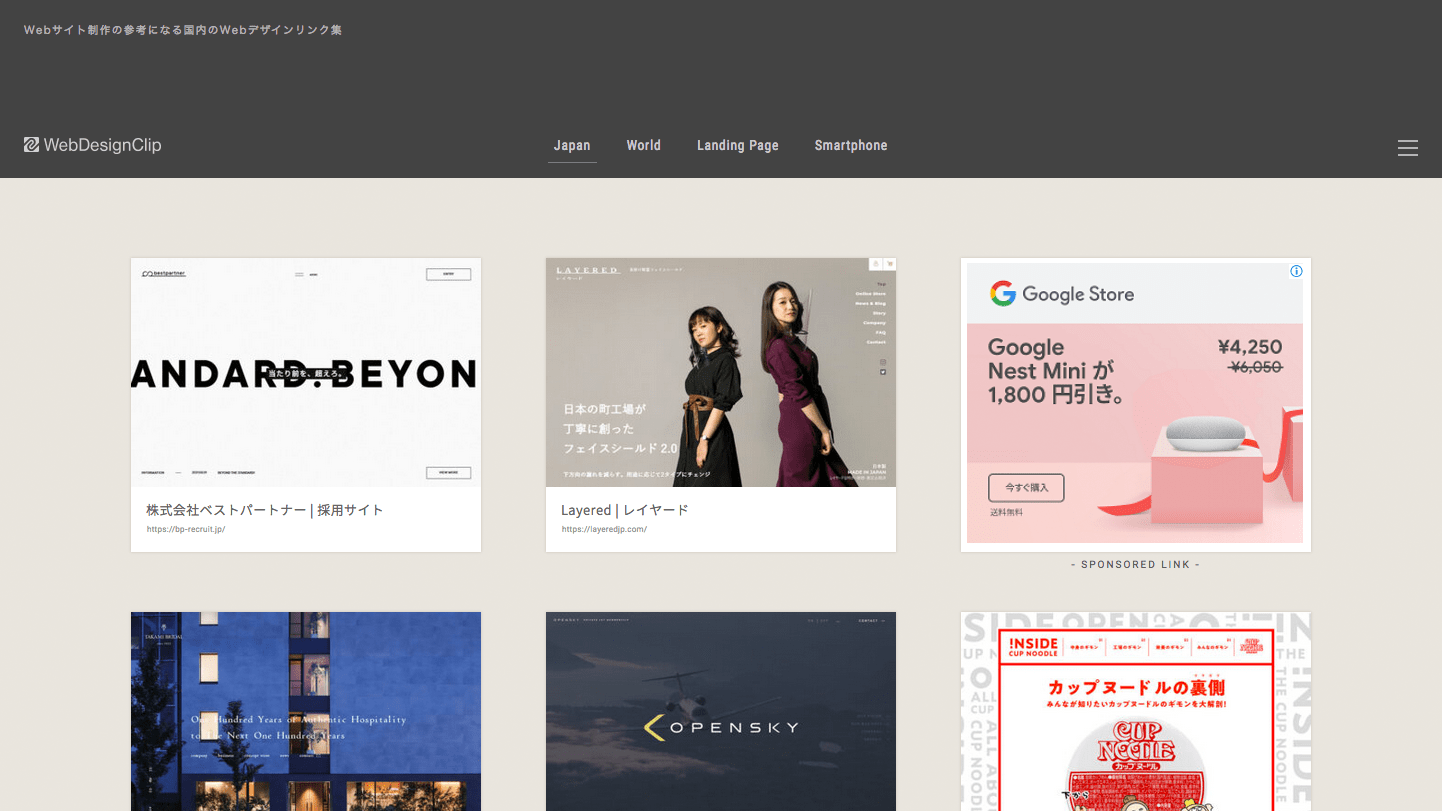
Task: Visit the https://bp-recruit.jp/ URL link
Action: pos(186,529)
